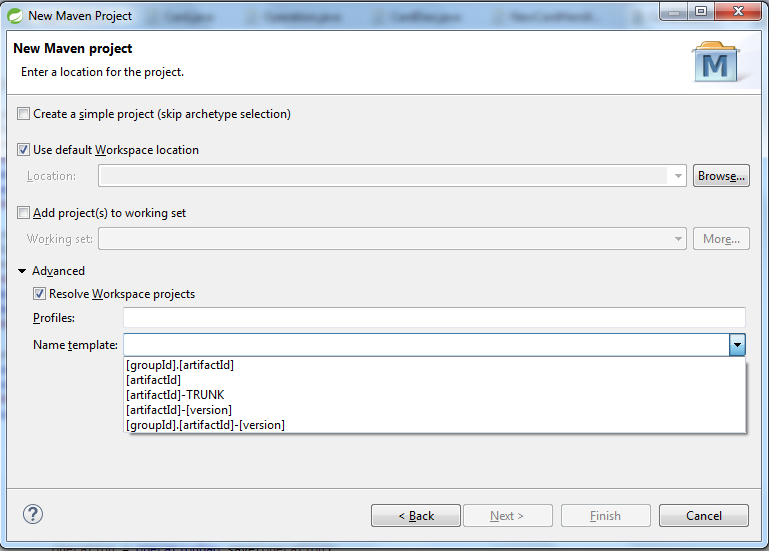Collapse the Advanced section
769x551 pixels.
(22, 271)
